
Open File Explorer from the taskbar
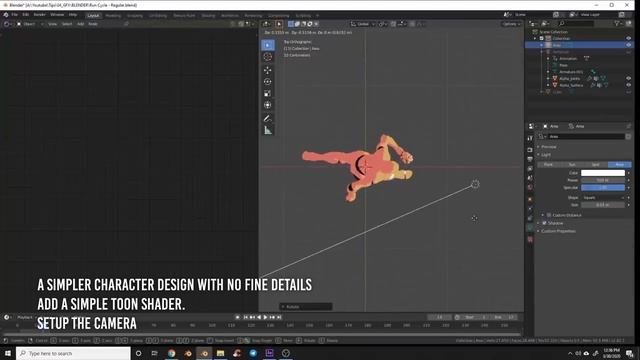220,353
